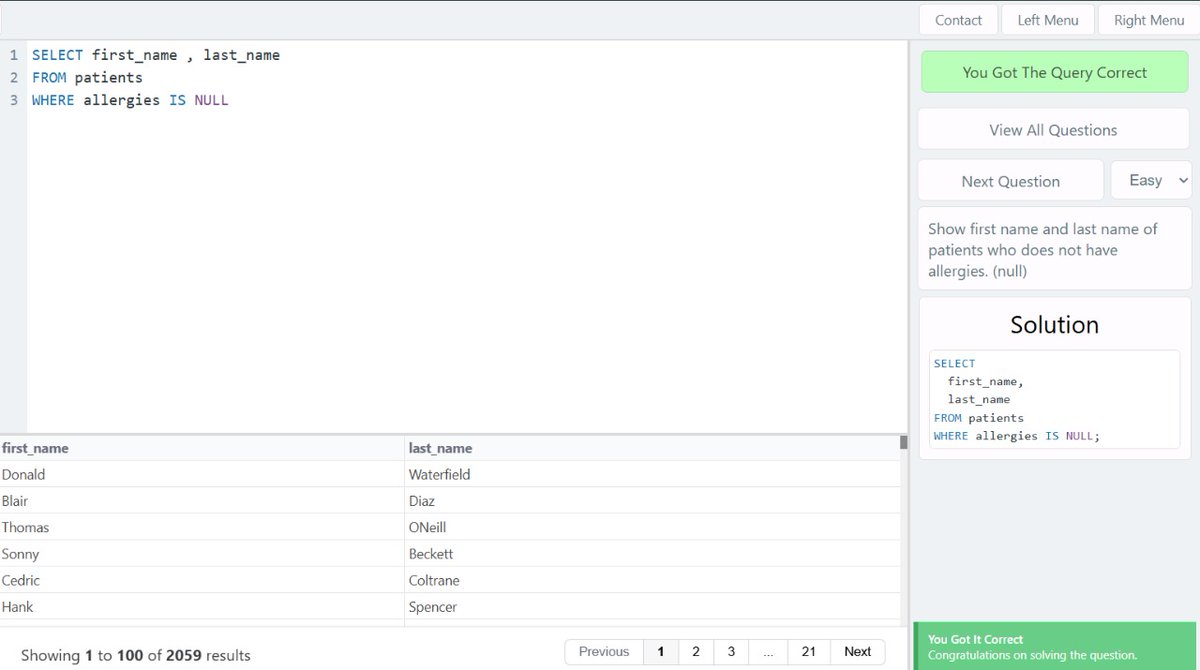Click the Blair cell
Viewport: 1200px width, 670px height.
click(202, 500)
